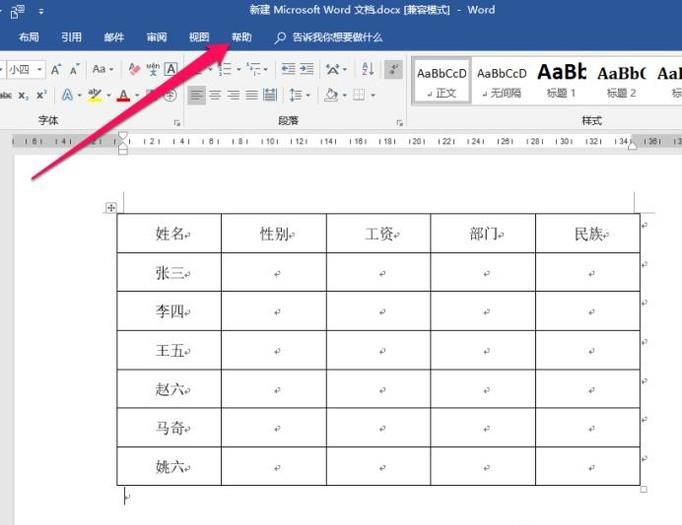Toggle strikethrough (abc) formatting
Screen dimensions: 682x525
coord(5,95)
